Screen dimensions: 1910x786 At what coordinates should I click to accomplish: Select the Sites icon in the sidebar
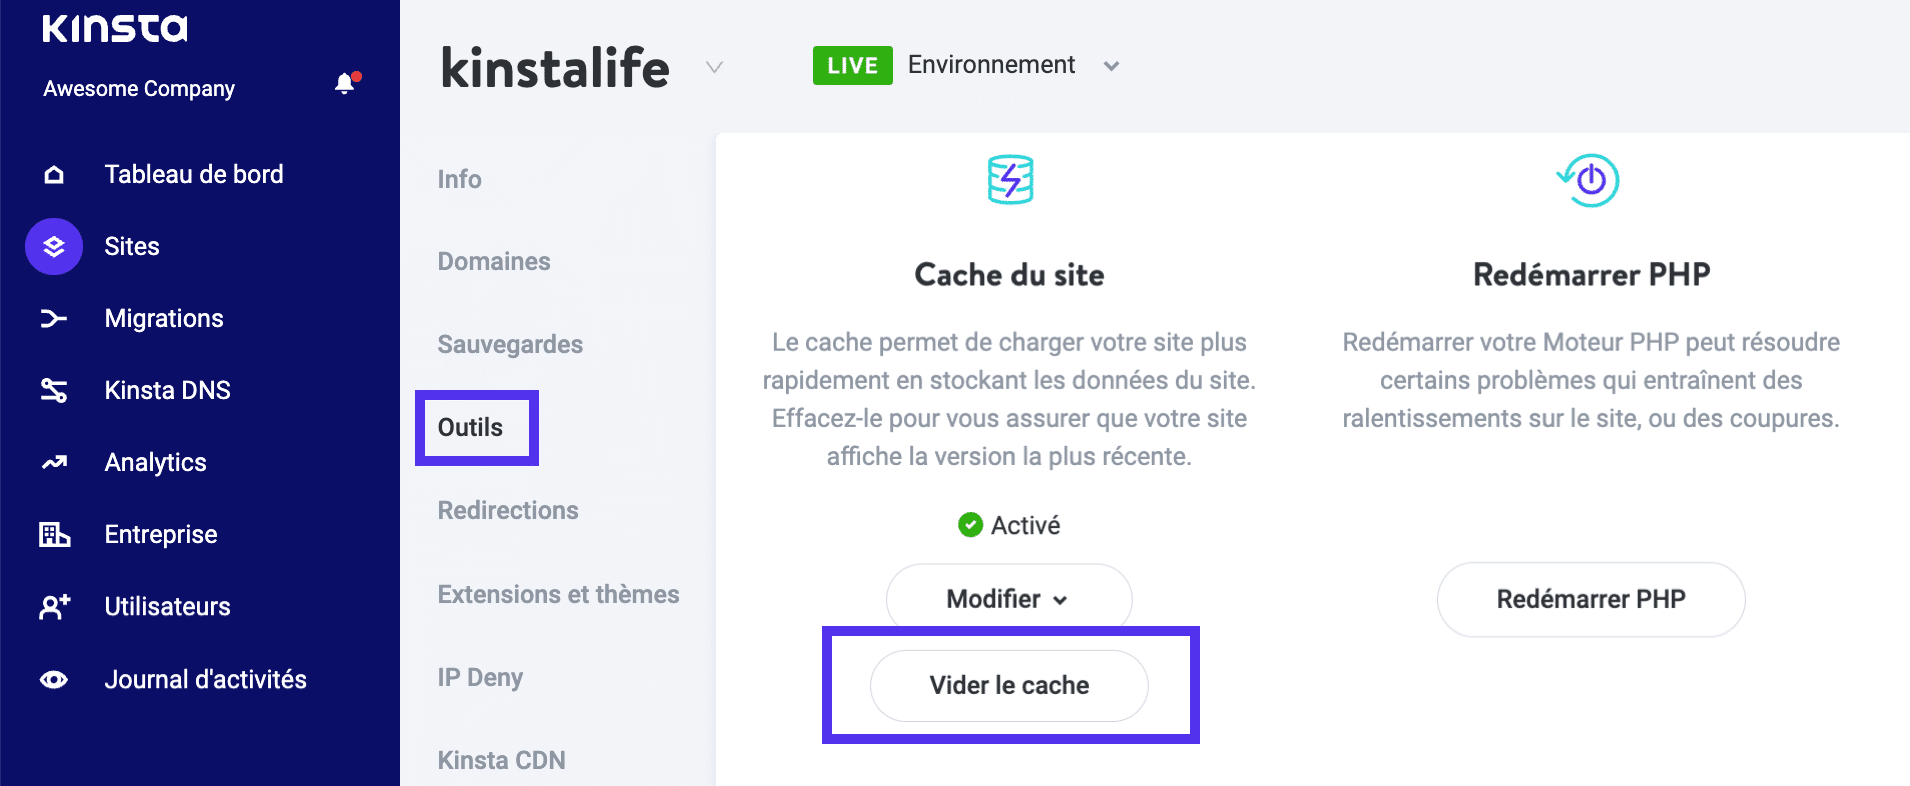53,246
